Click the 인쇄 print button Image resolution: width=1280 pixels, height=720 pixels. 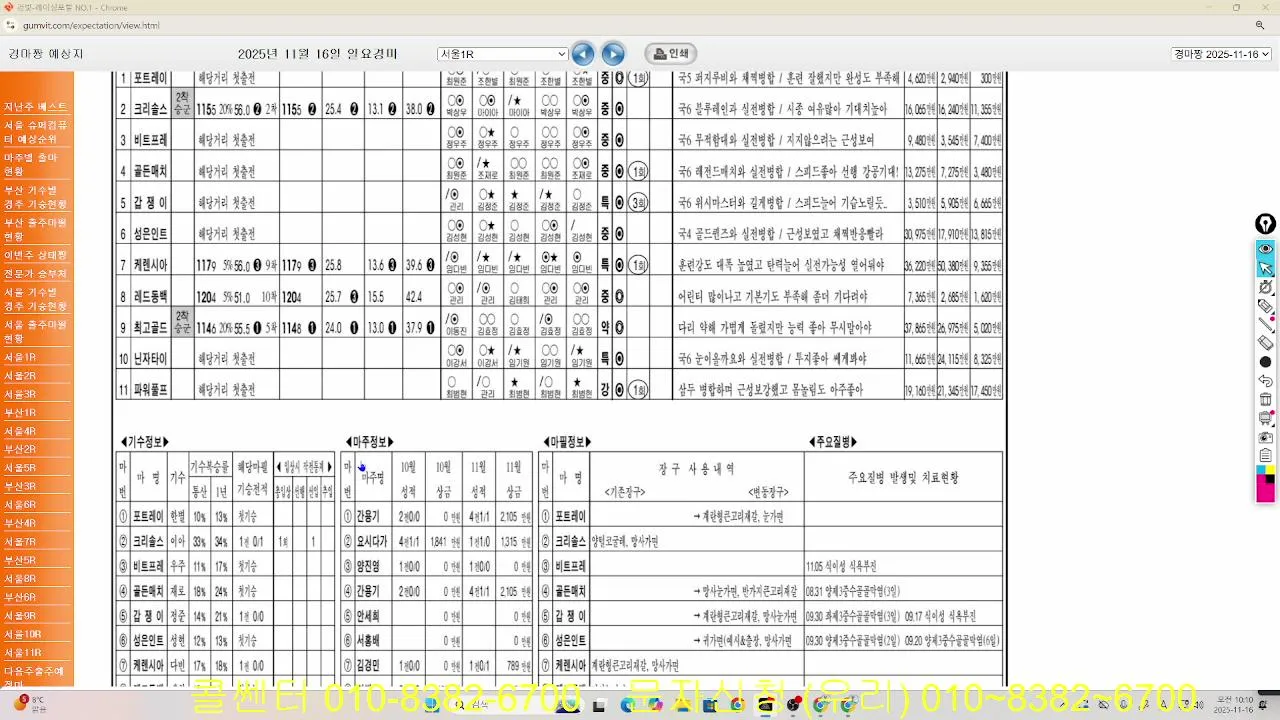click(x=670, y=54)
